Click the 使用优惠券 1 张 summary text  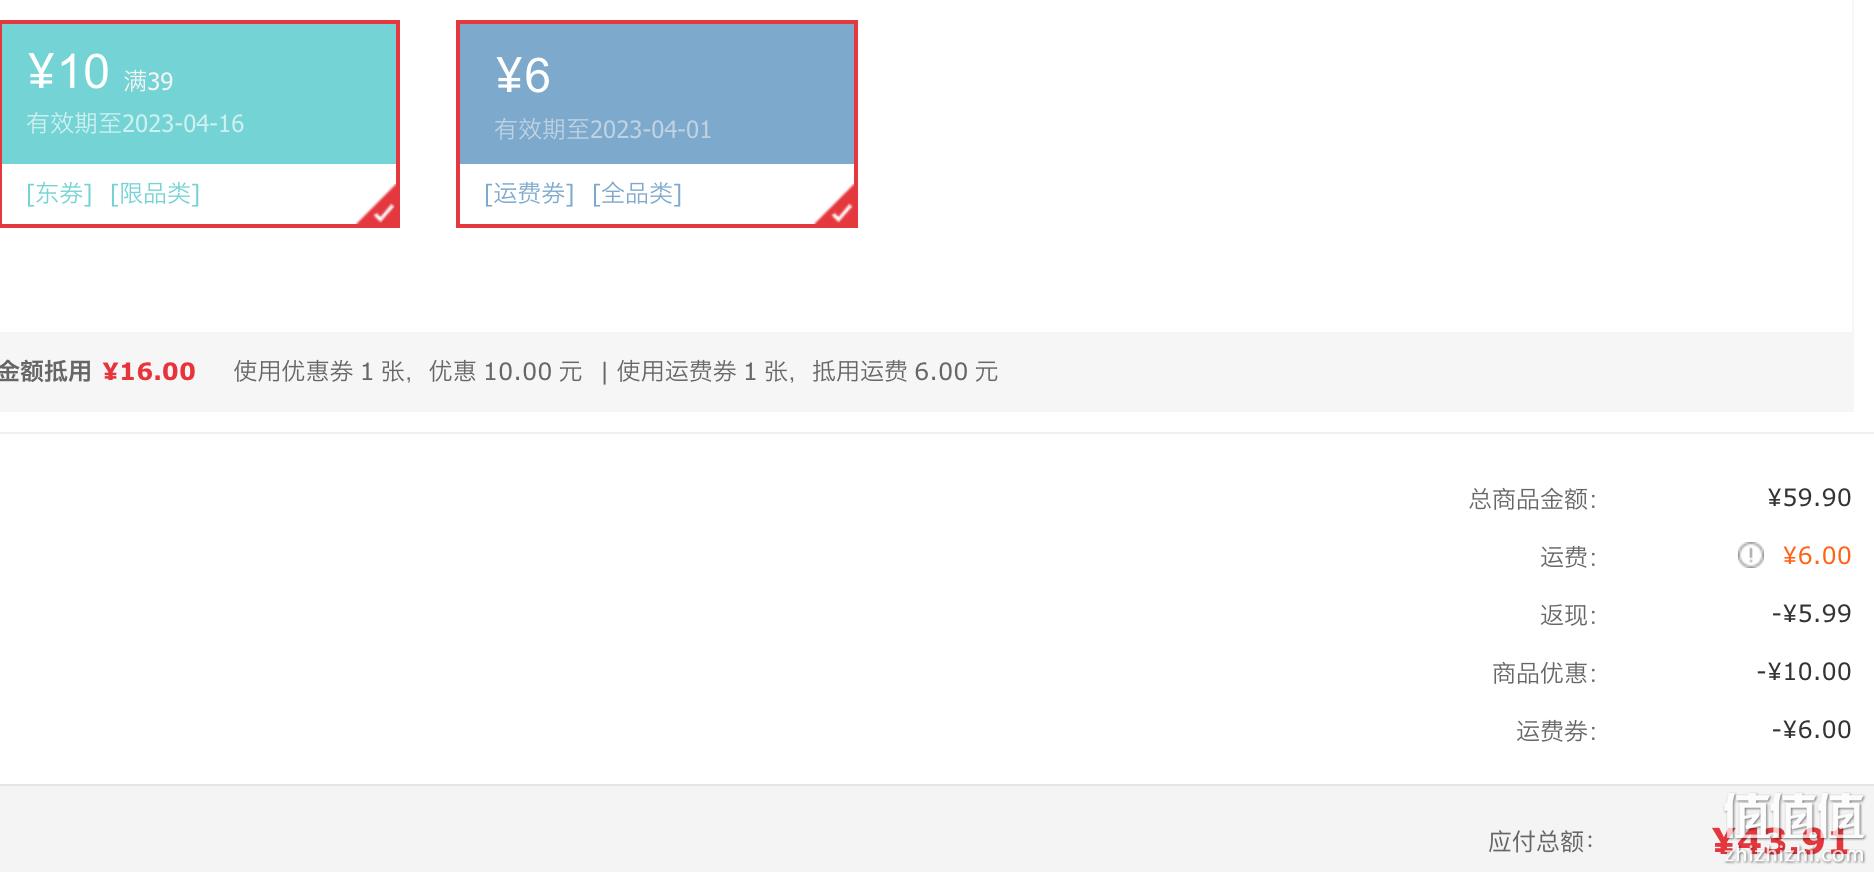[319, 372]
